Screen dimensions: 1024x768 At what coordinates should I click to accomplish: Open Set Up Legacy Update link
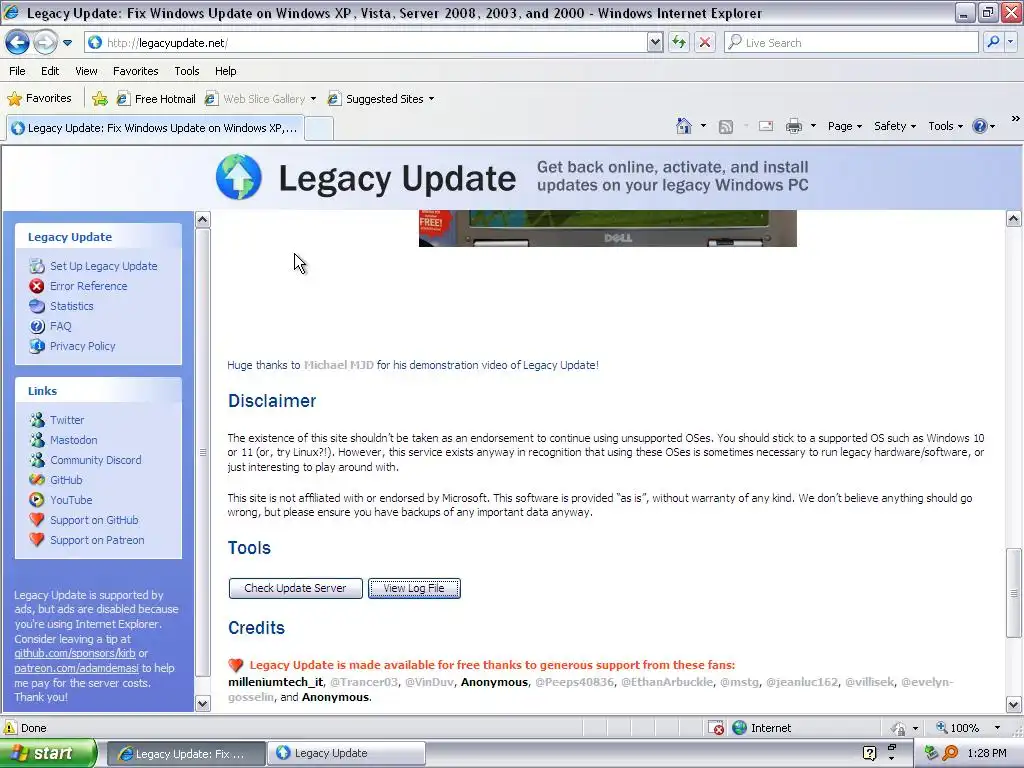point(103,266)
